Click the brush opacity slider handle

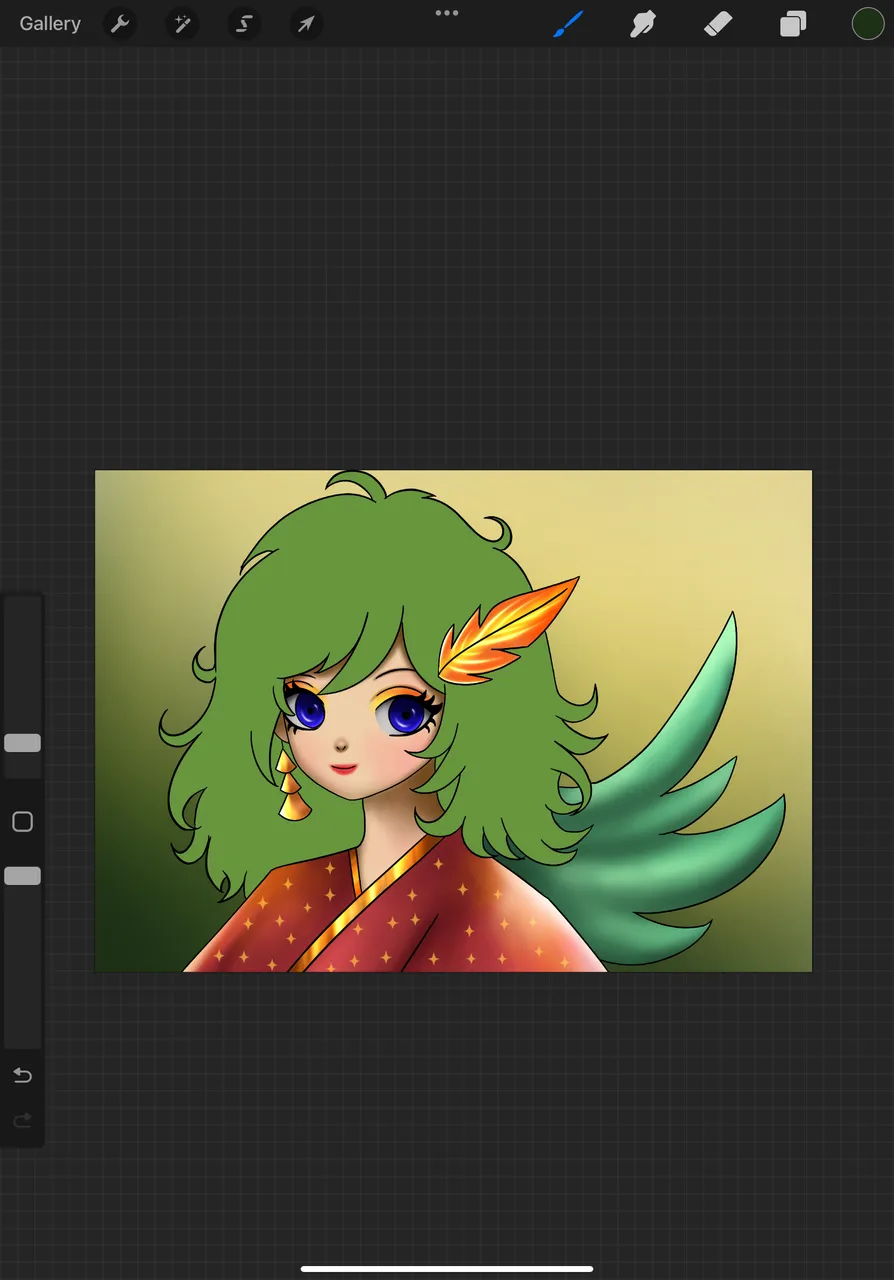click(22, 876)
